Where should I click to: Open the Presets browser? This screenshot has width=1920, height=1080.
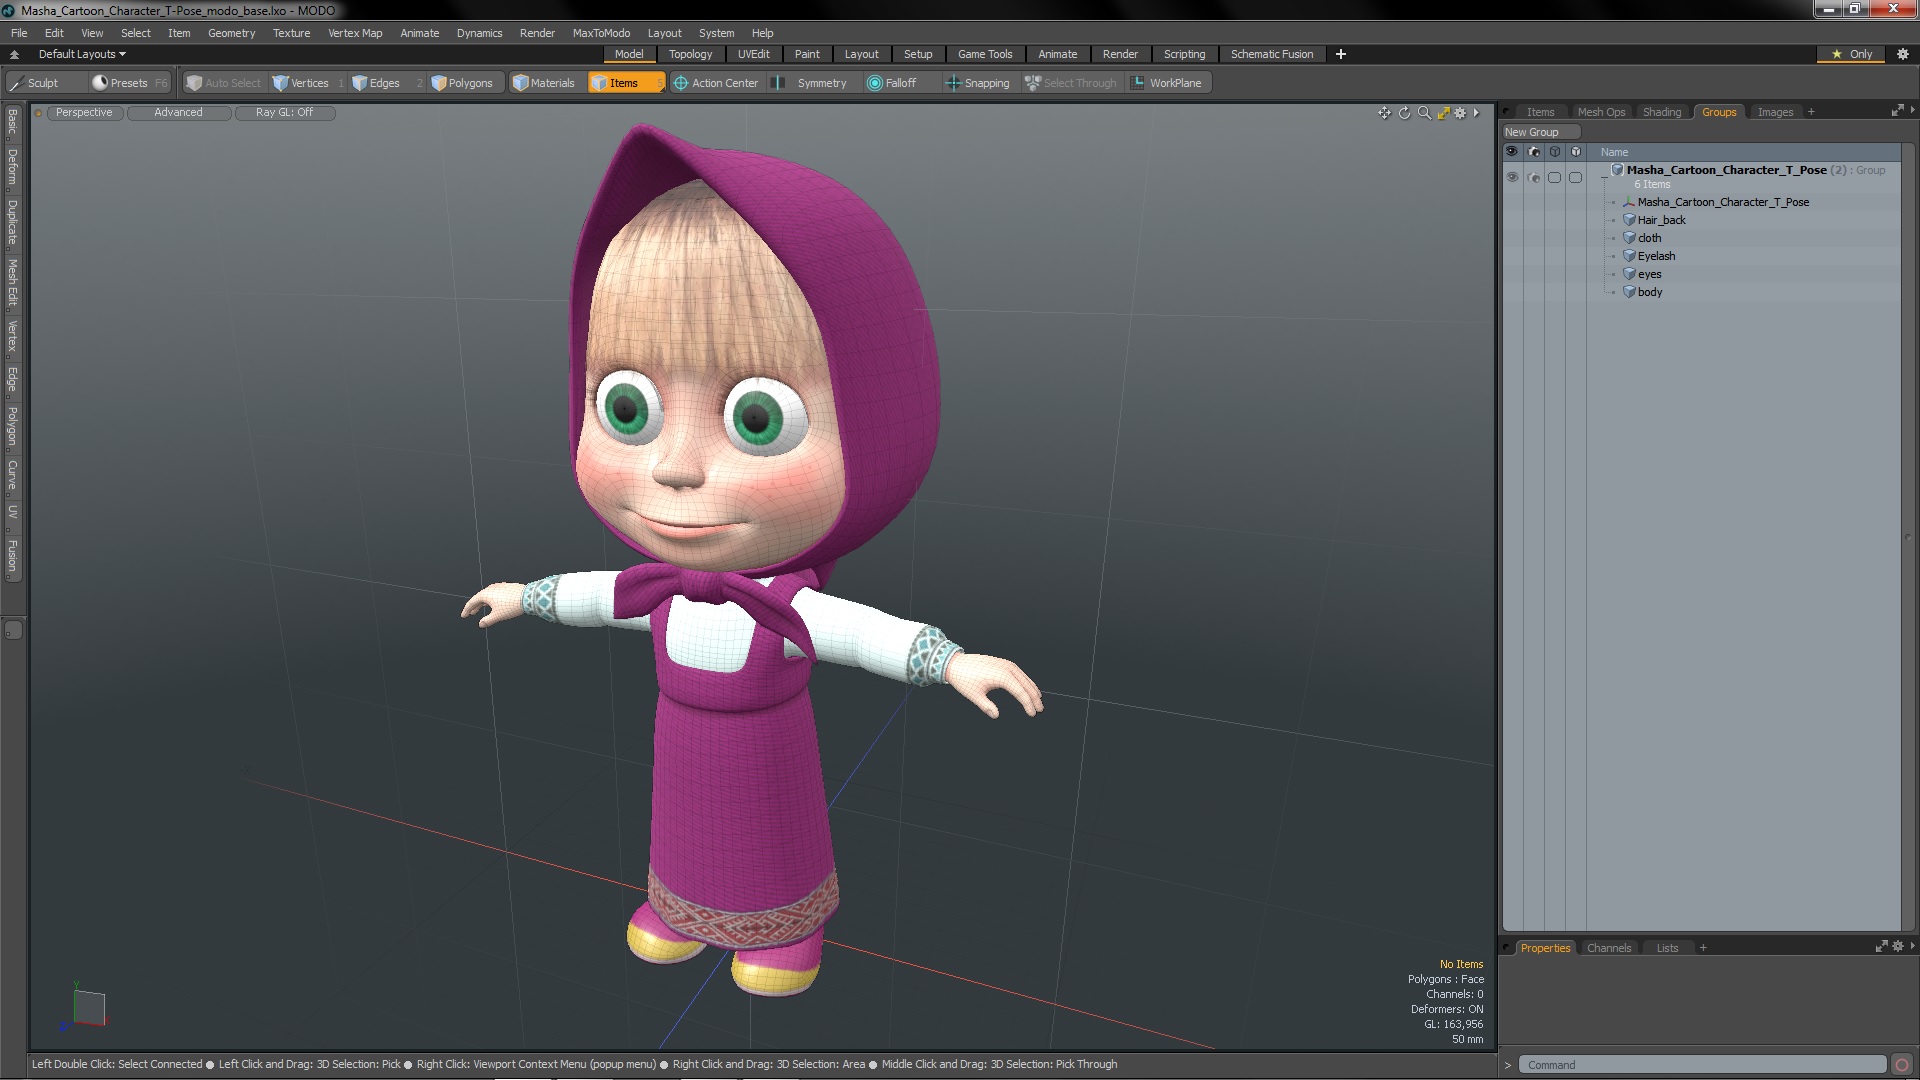[129, 83]
